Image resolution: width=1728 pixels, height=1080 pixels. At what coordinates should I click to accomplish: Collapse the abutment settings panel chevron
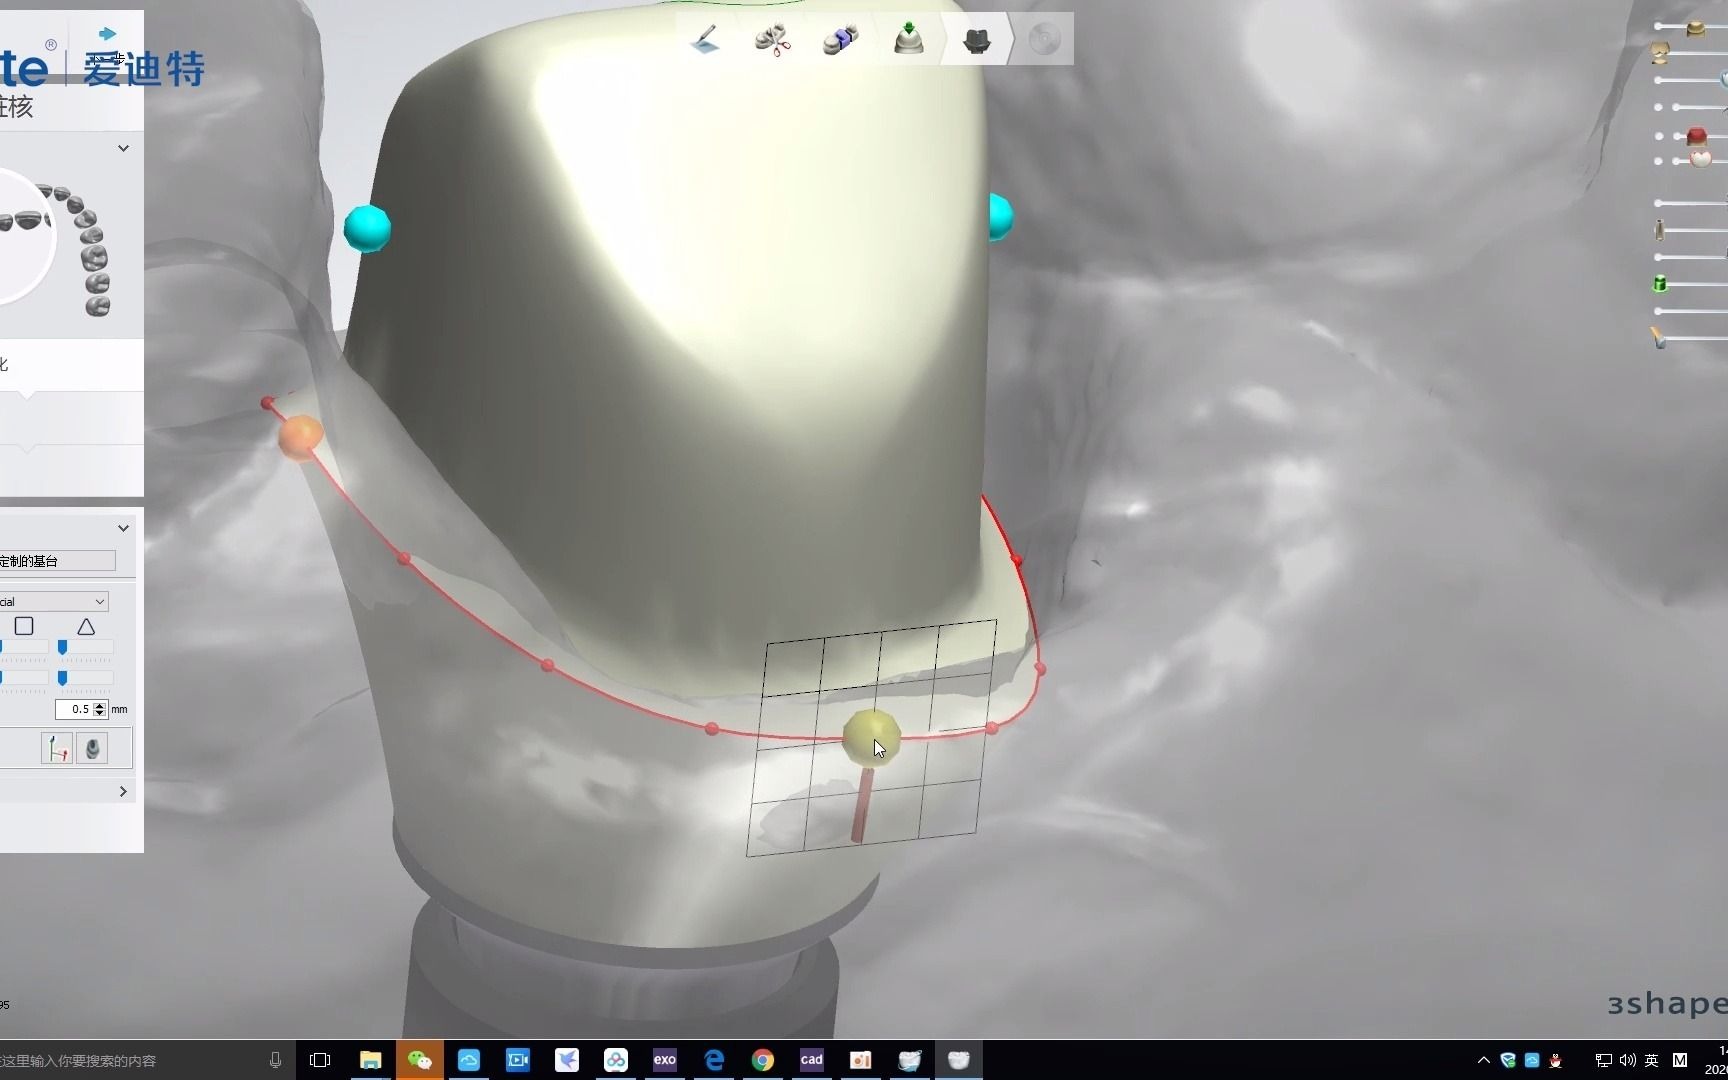123,528
